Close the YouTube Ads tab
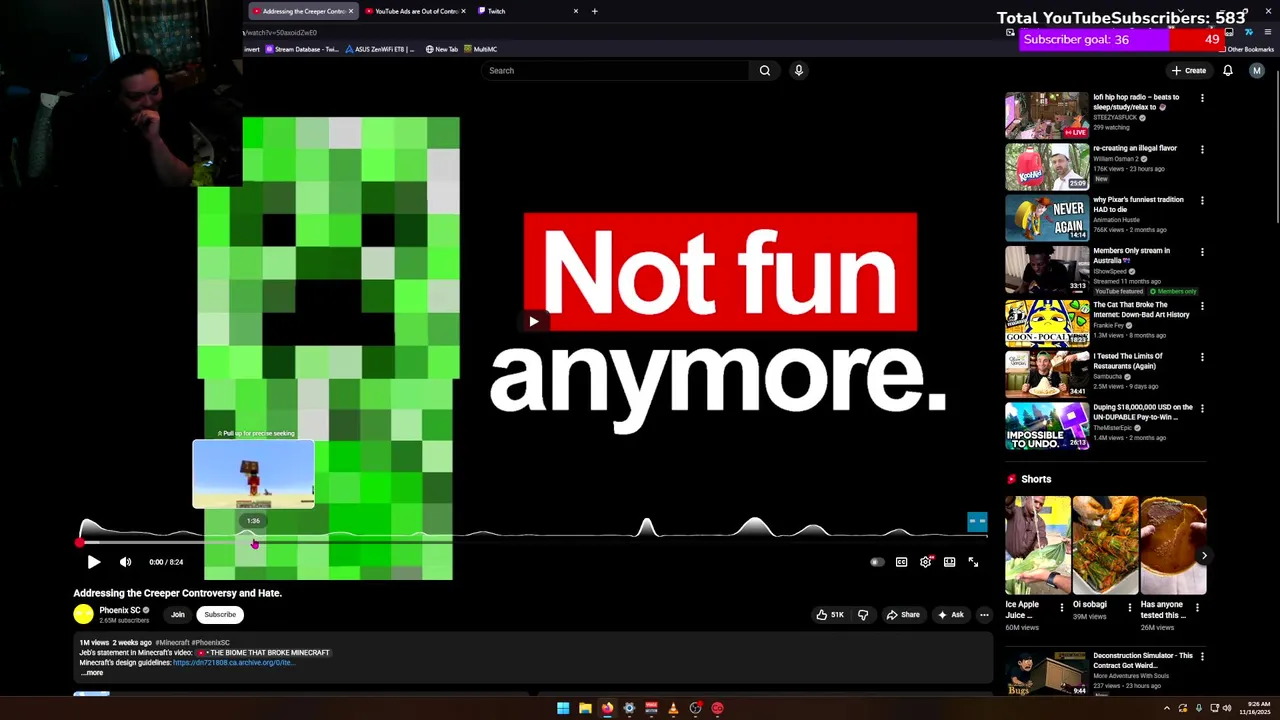This screenshot has height=720, width=1280. pos(463,11)
